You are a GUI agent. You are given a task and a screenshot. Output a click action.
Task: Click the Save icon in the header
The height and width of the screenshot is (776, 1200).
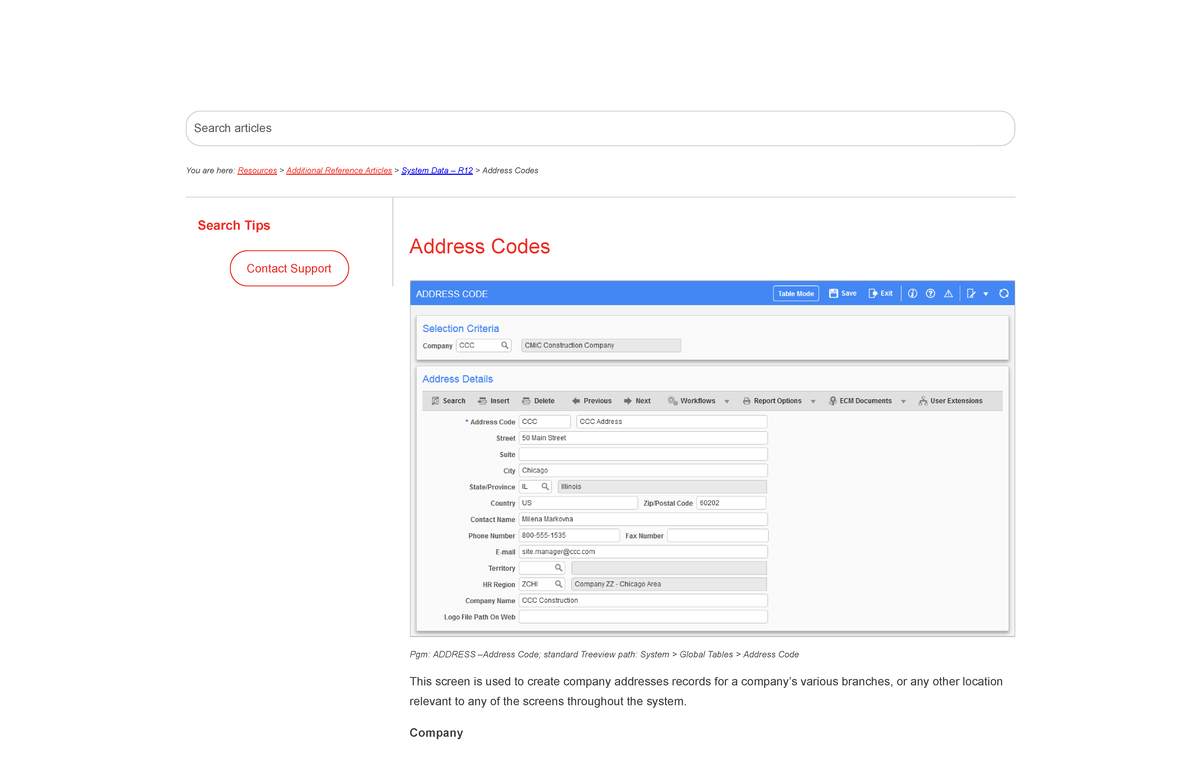[841, 293]
